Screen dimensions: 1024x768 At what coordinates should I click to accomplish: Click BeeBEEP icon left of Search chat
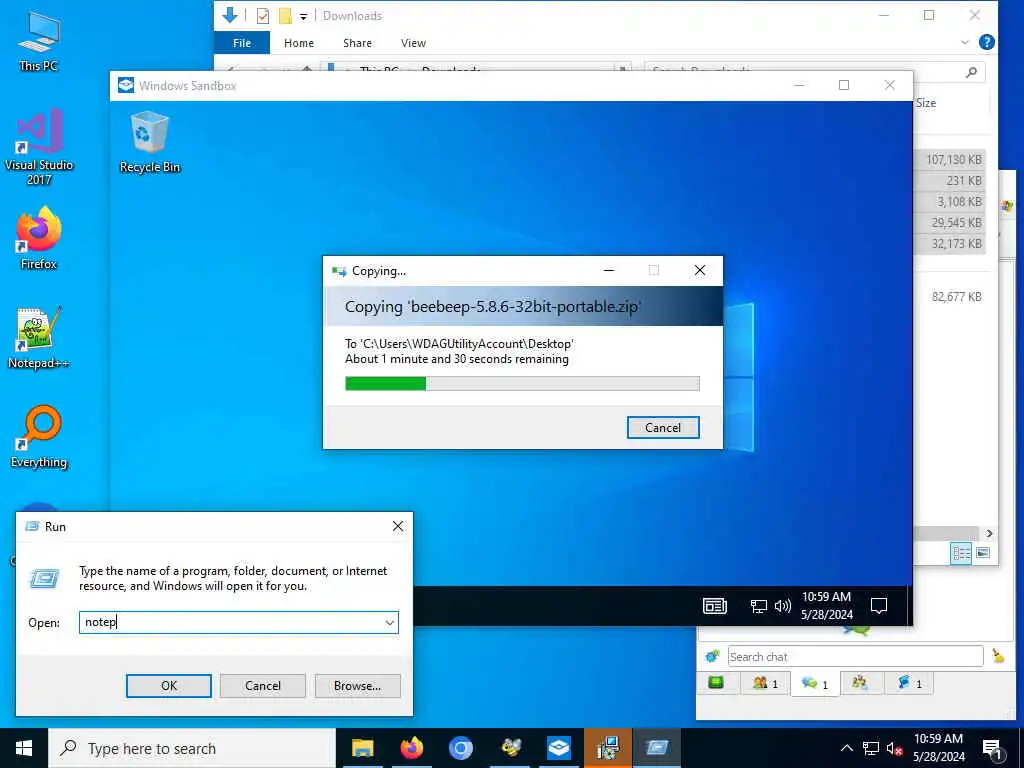click(x=712, y=656)
